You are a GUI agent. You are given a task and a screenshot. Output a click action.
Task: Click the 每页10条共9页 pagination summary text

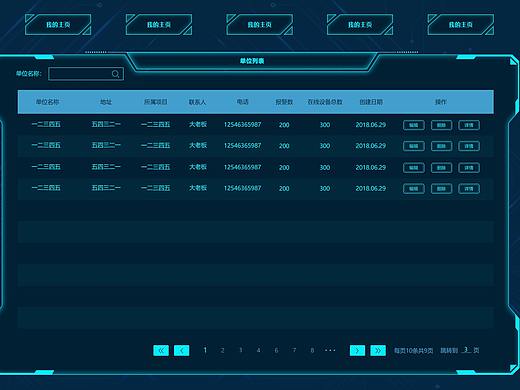tap(414, 351)
